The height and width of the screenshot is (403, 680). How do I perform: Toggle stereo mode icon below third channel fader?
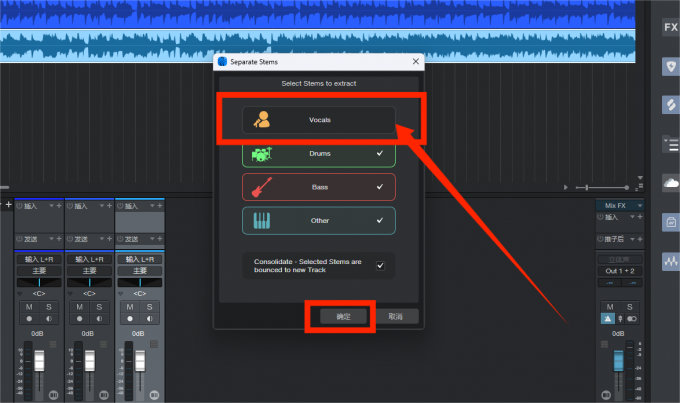click(154, 395)
